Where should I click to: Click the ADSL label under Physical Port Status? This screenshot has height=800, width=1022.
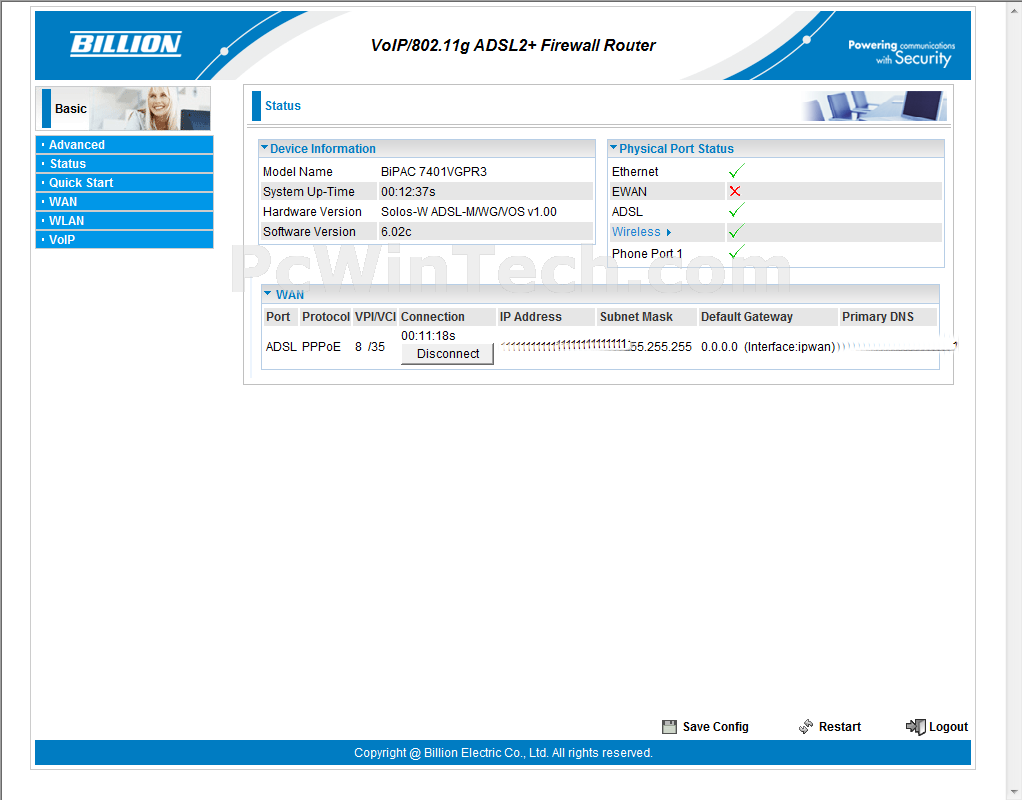coord(627,212)
